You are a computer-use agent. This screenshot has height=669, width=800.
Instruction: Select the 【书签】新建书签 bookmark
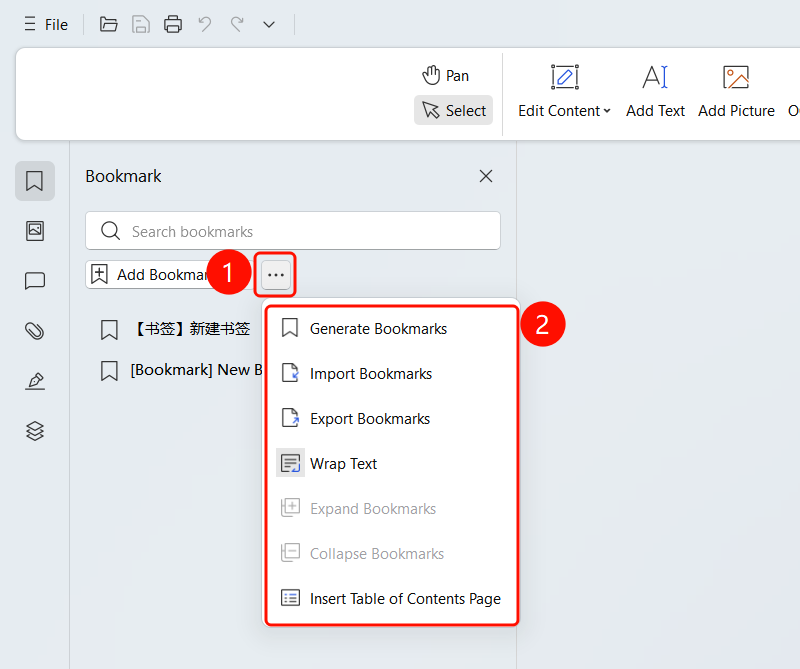coord(175,329)
